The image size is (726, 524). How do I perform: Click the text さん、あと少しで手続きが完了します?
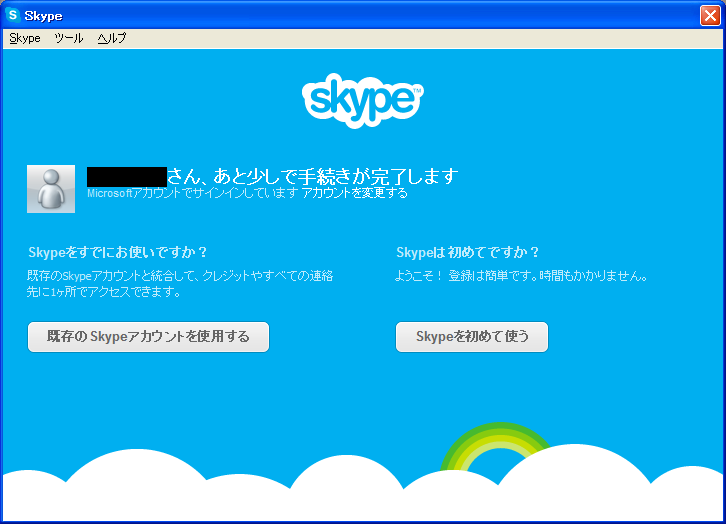point(313,176)
